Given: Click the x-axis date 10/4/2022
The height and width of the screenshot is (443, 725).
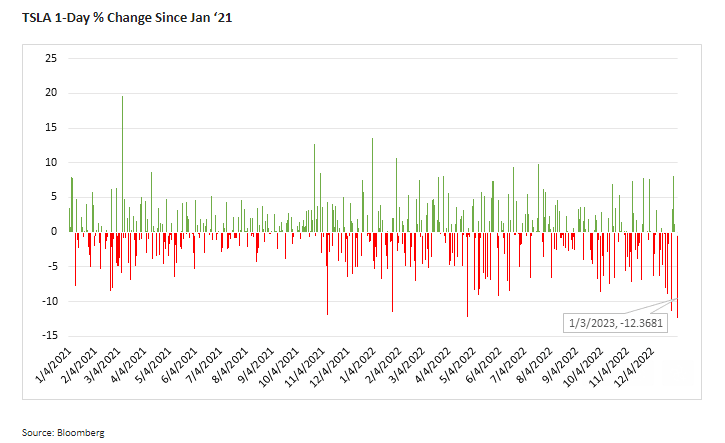Looking at the screenshot, I should pos(583,367).
